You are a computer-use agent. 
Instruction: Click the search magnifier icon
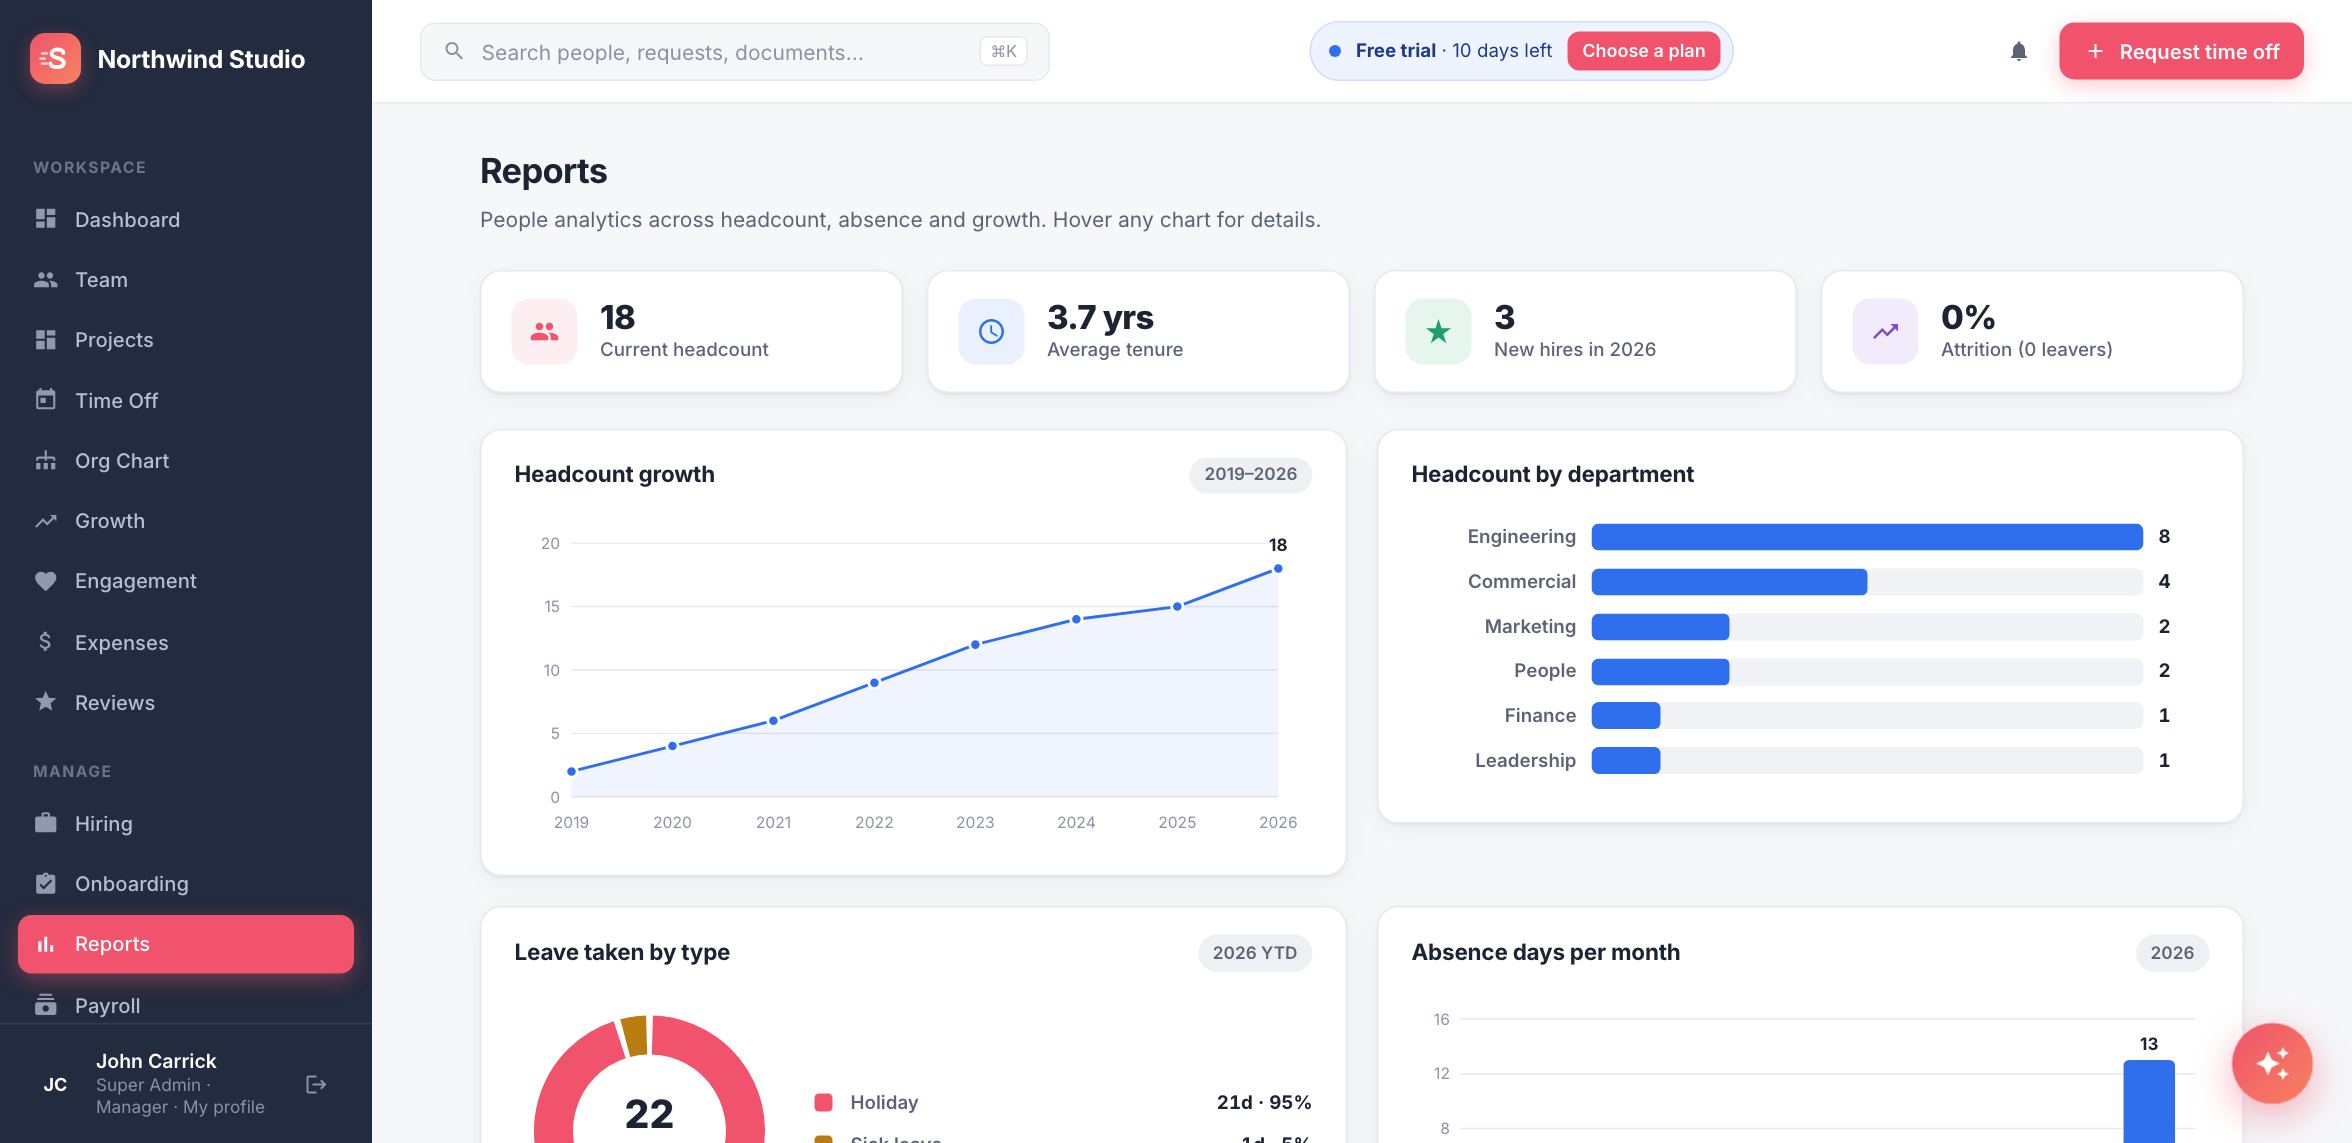click(454, 51)
